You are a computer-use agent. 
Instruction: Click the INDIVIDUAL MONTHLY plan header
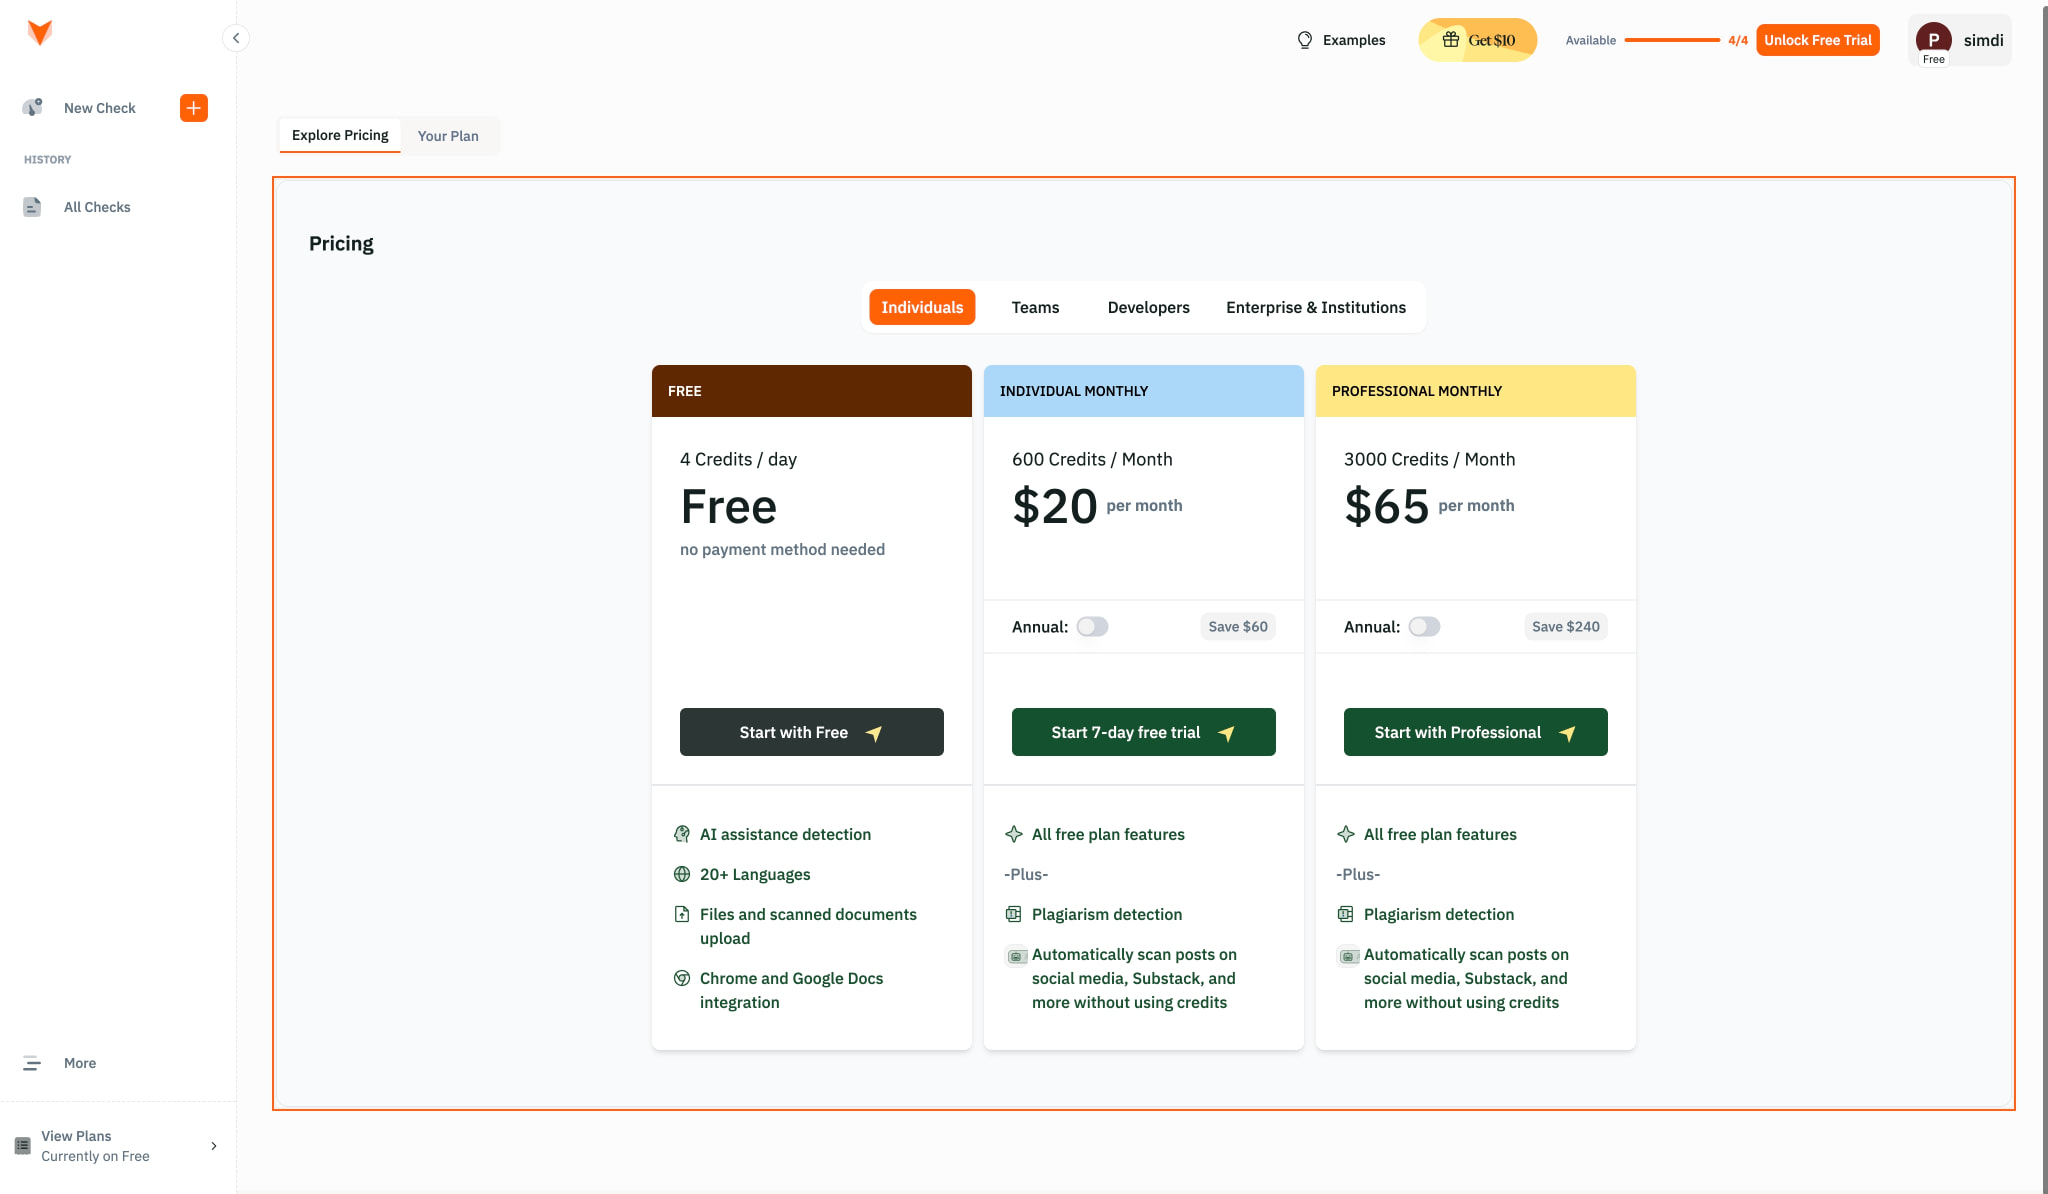tap(1144, 391)
